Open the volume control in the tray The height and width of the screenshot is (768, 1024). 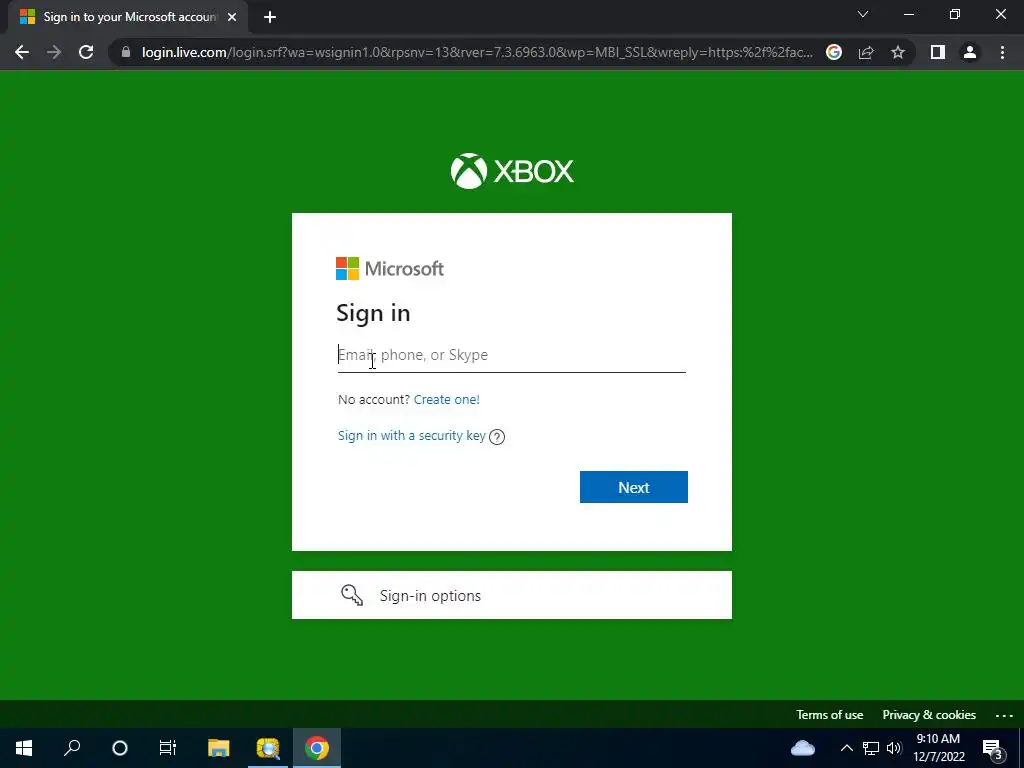tap(894, 748)
